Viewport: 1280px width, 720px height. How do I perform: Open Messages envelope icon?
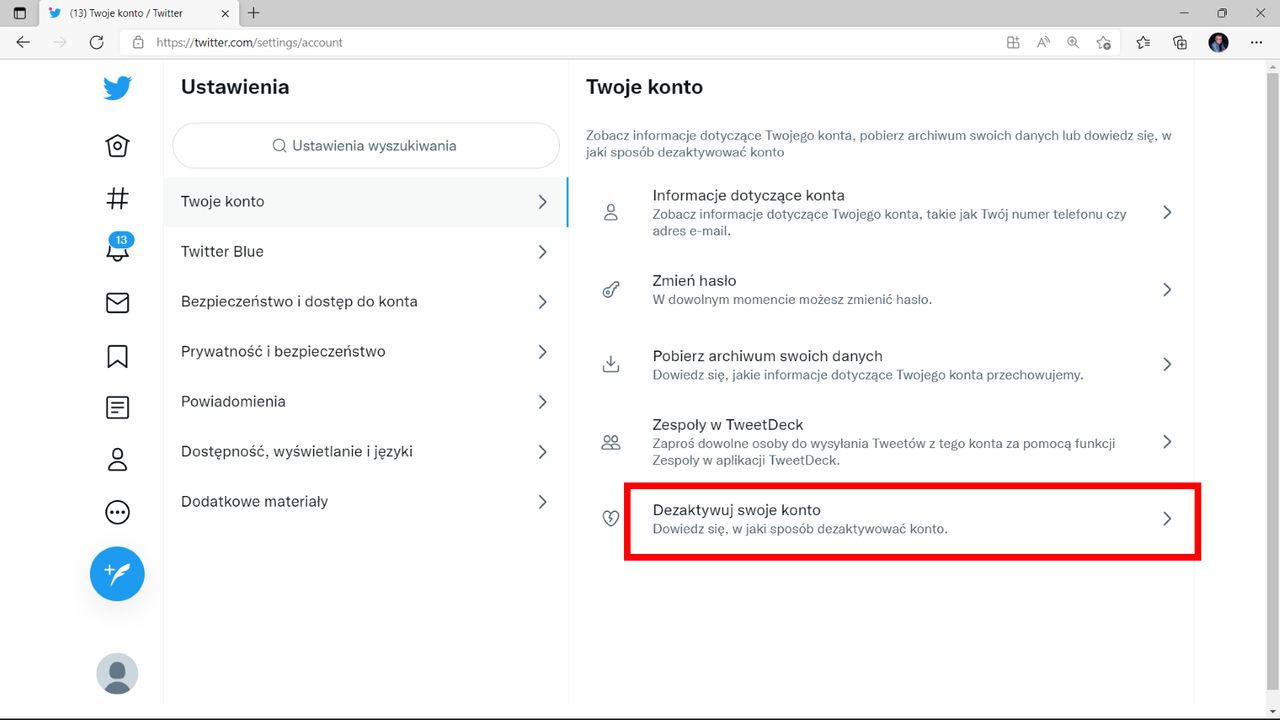[x=117, y=302]
